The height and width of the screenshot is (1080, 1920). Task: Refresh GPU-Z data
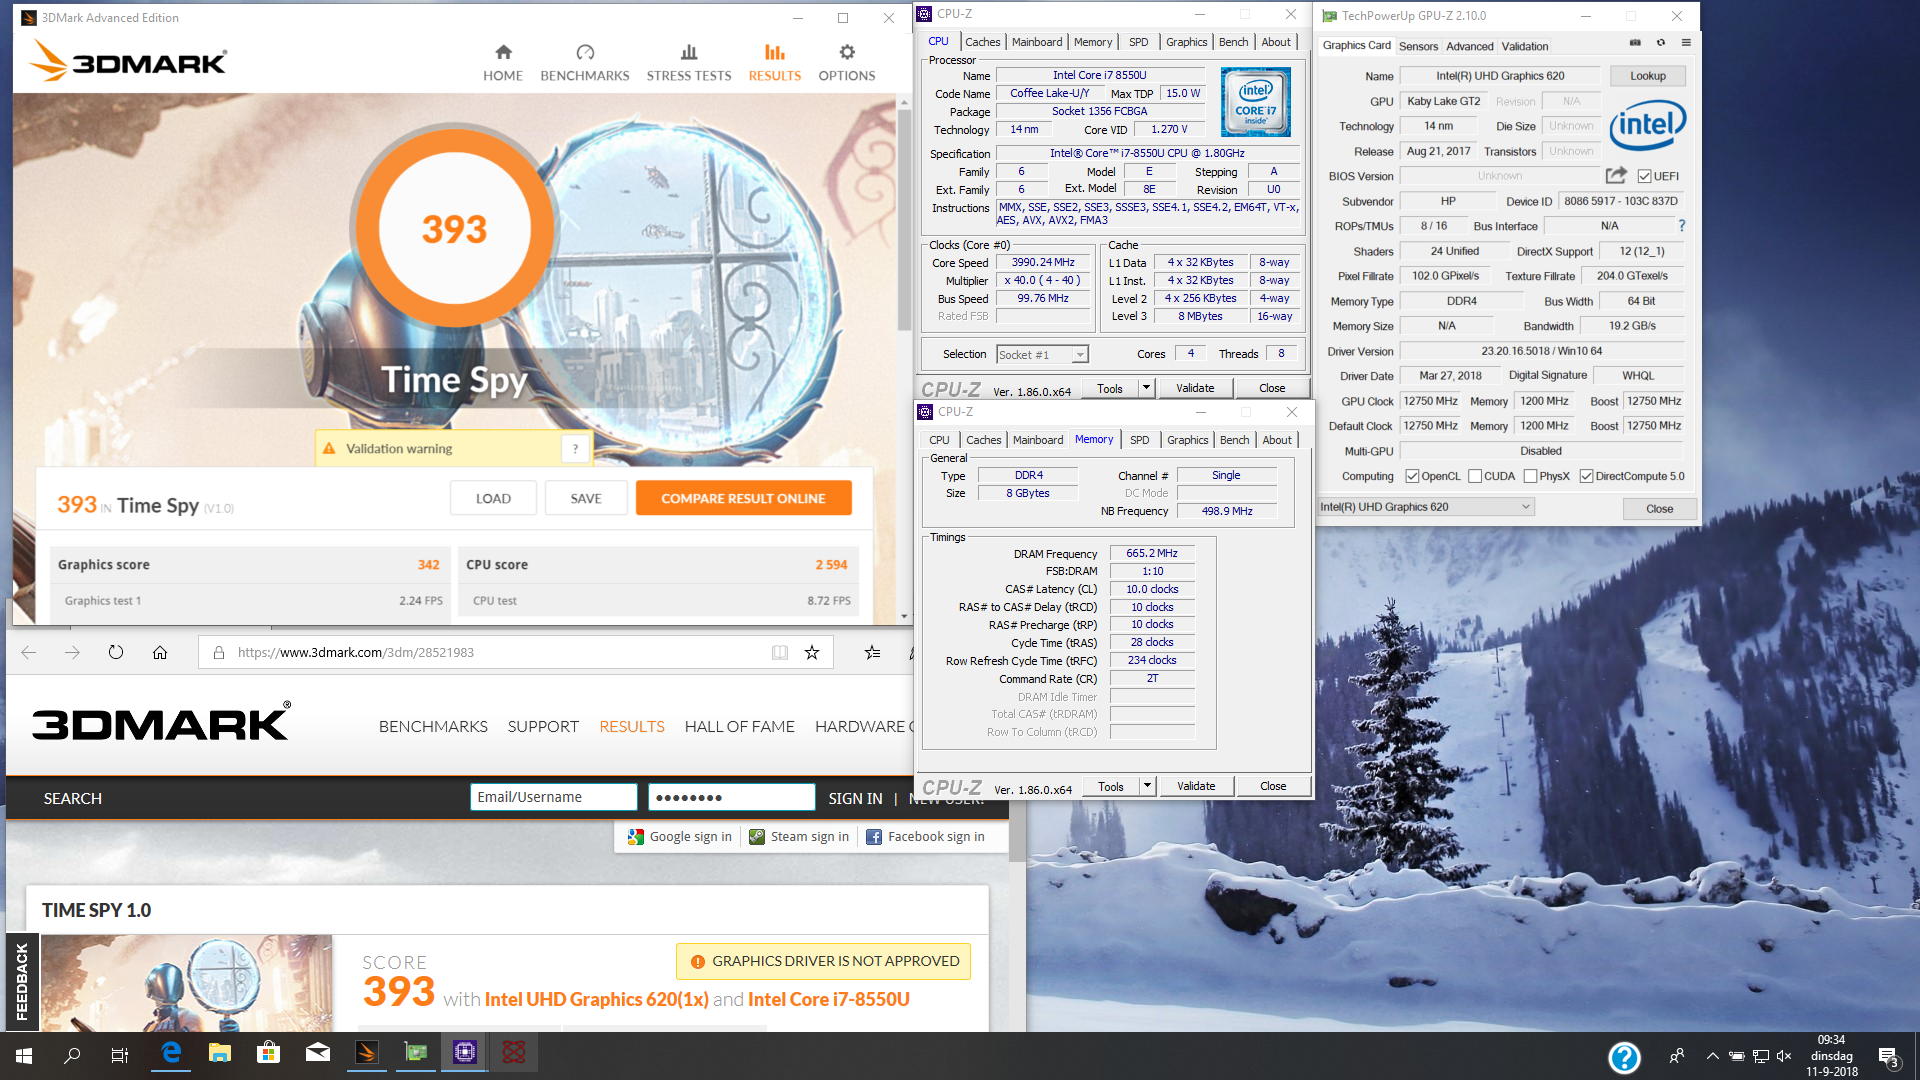click(x=1661, y=43)
